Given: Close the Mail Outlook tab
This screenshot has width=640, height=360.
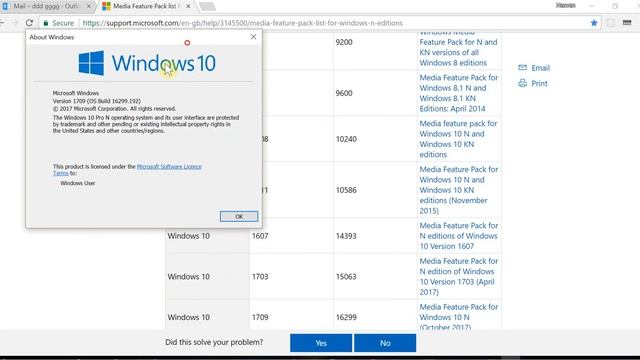Looking at the screenshot, I should coord(89,6).
